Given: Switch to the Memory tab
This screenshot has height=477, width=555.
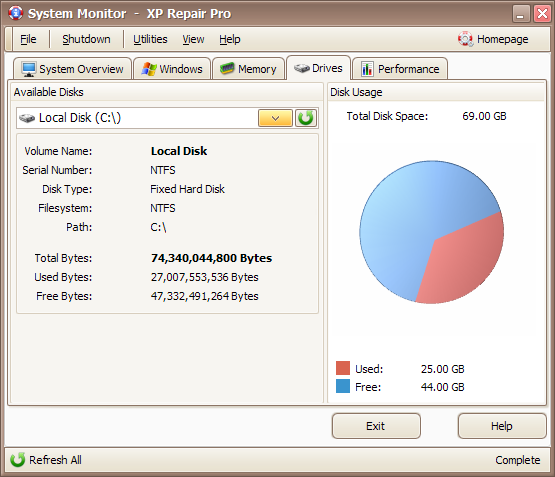Looking at the screenshot, I should click(x=248, y=69).
